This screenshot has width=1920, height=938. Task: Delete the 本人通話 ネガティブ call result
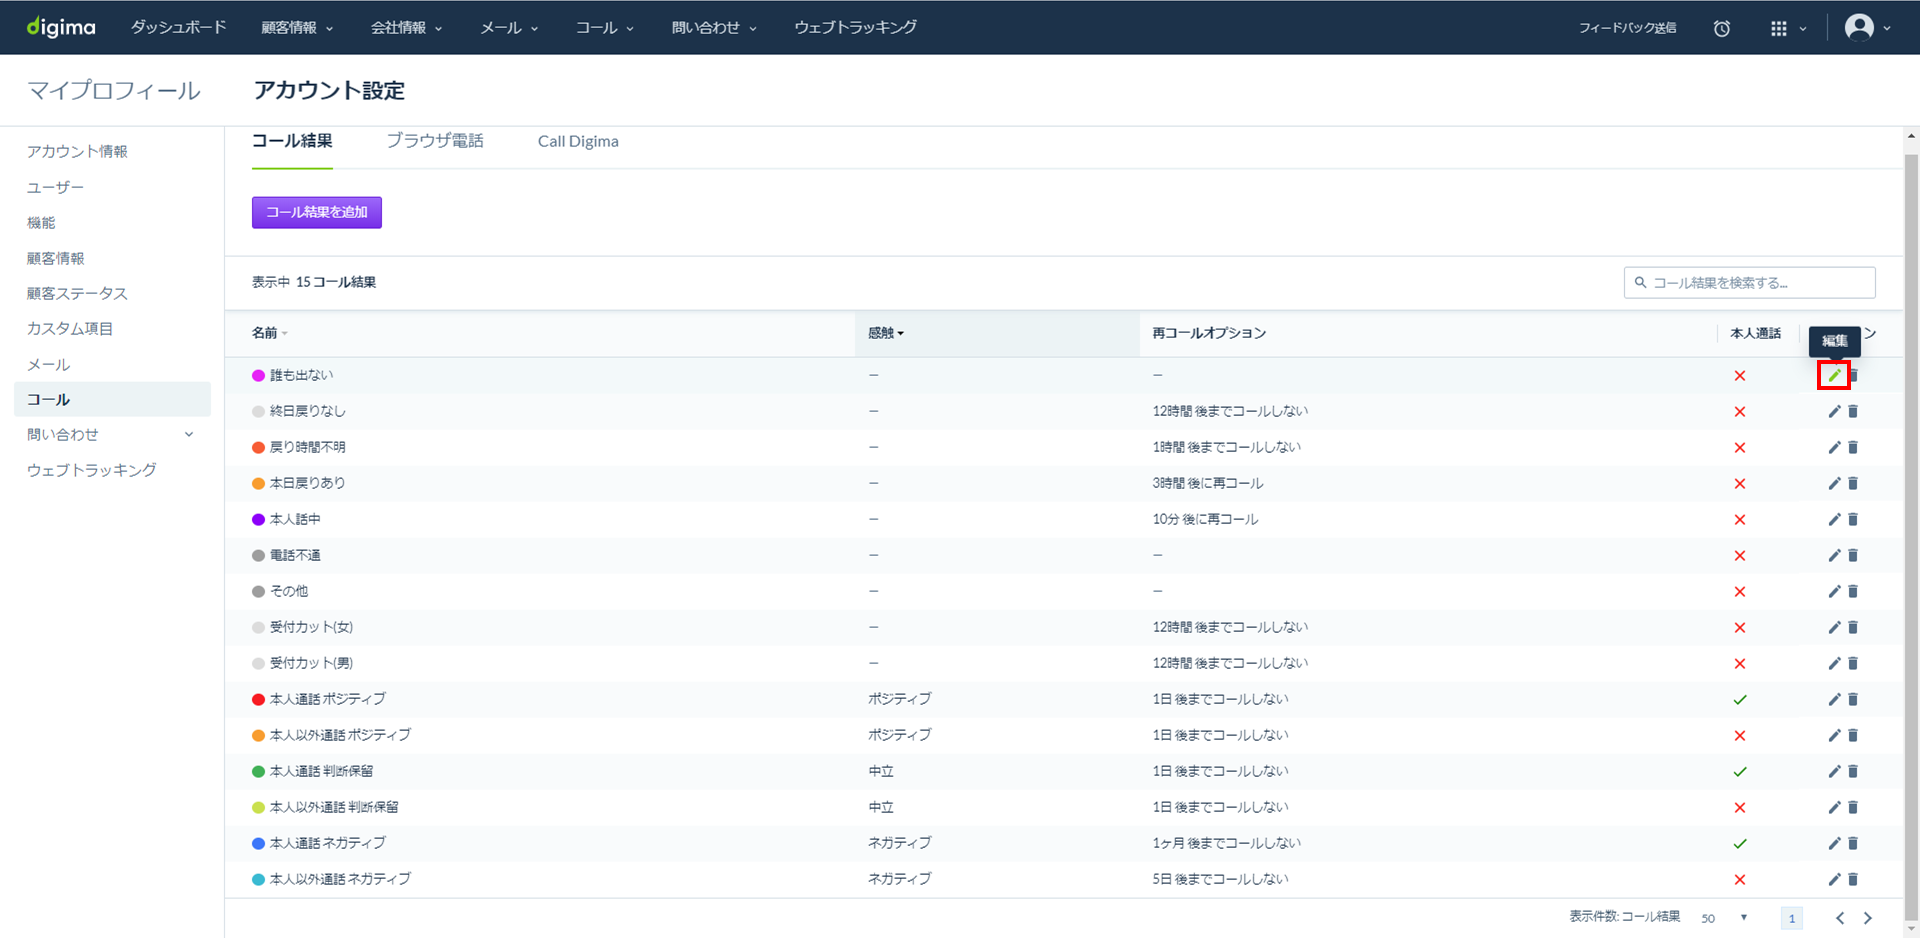pos(1853,843)
